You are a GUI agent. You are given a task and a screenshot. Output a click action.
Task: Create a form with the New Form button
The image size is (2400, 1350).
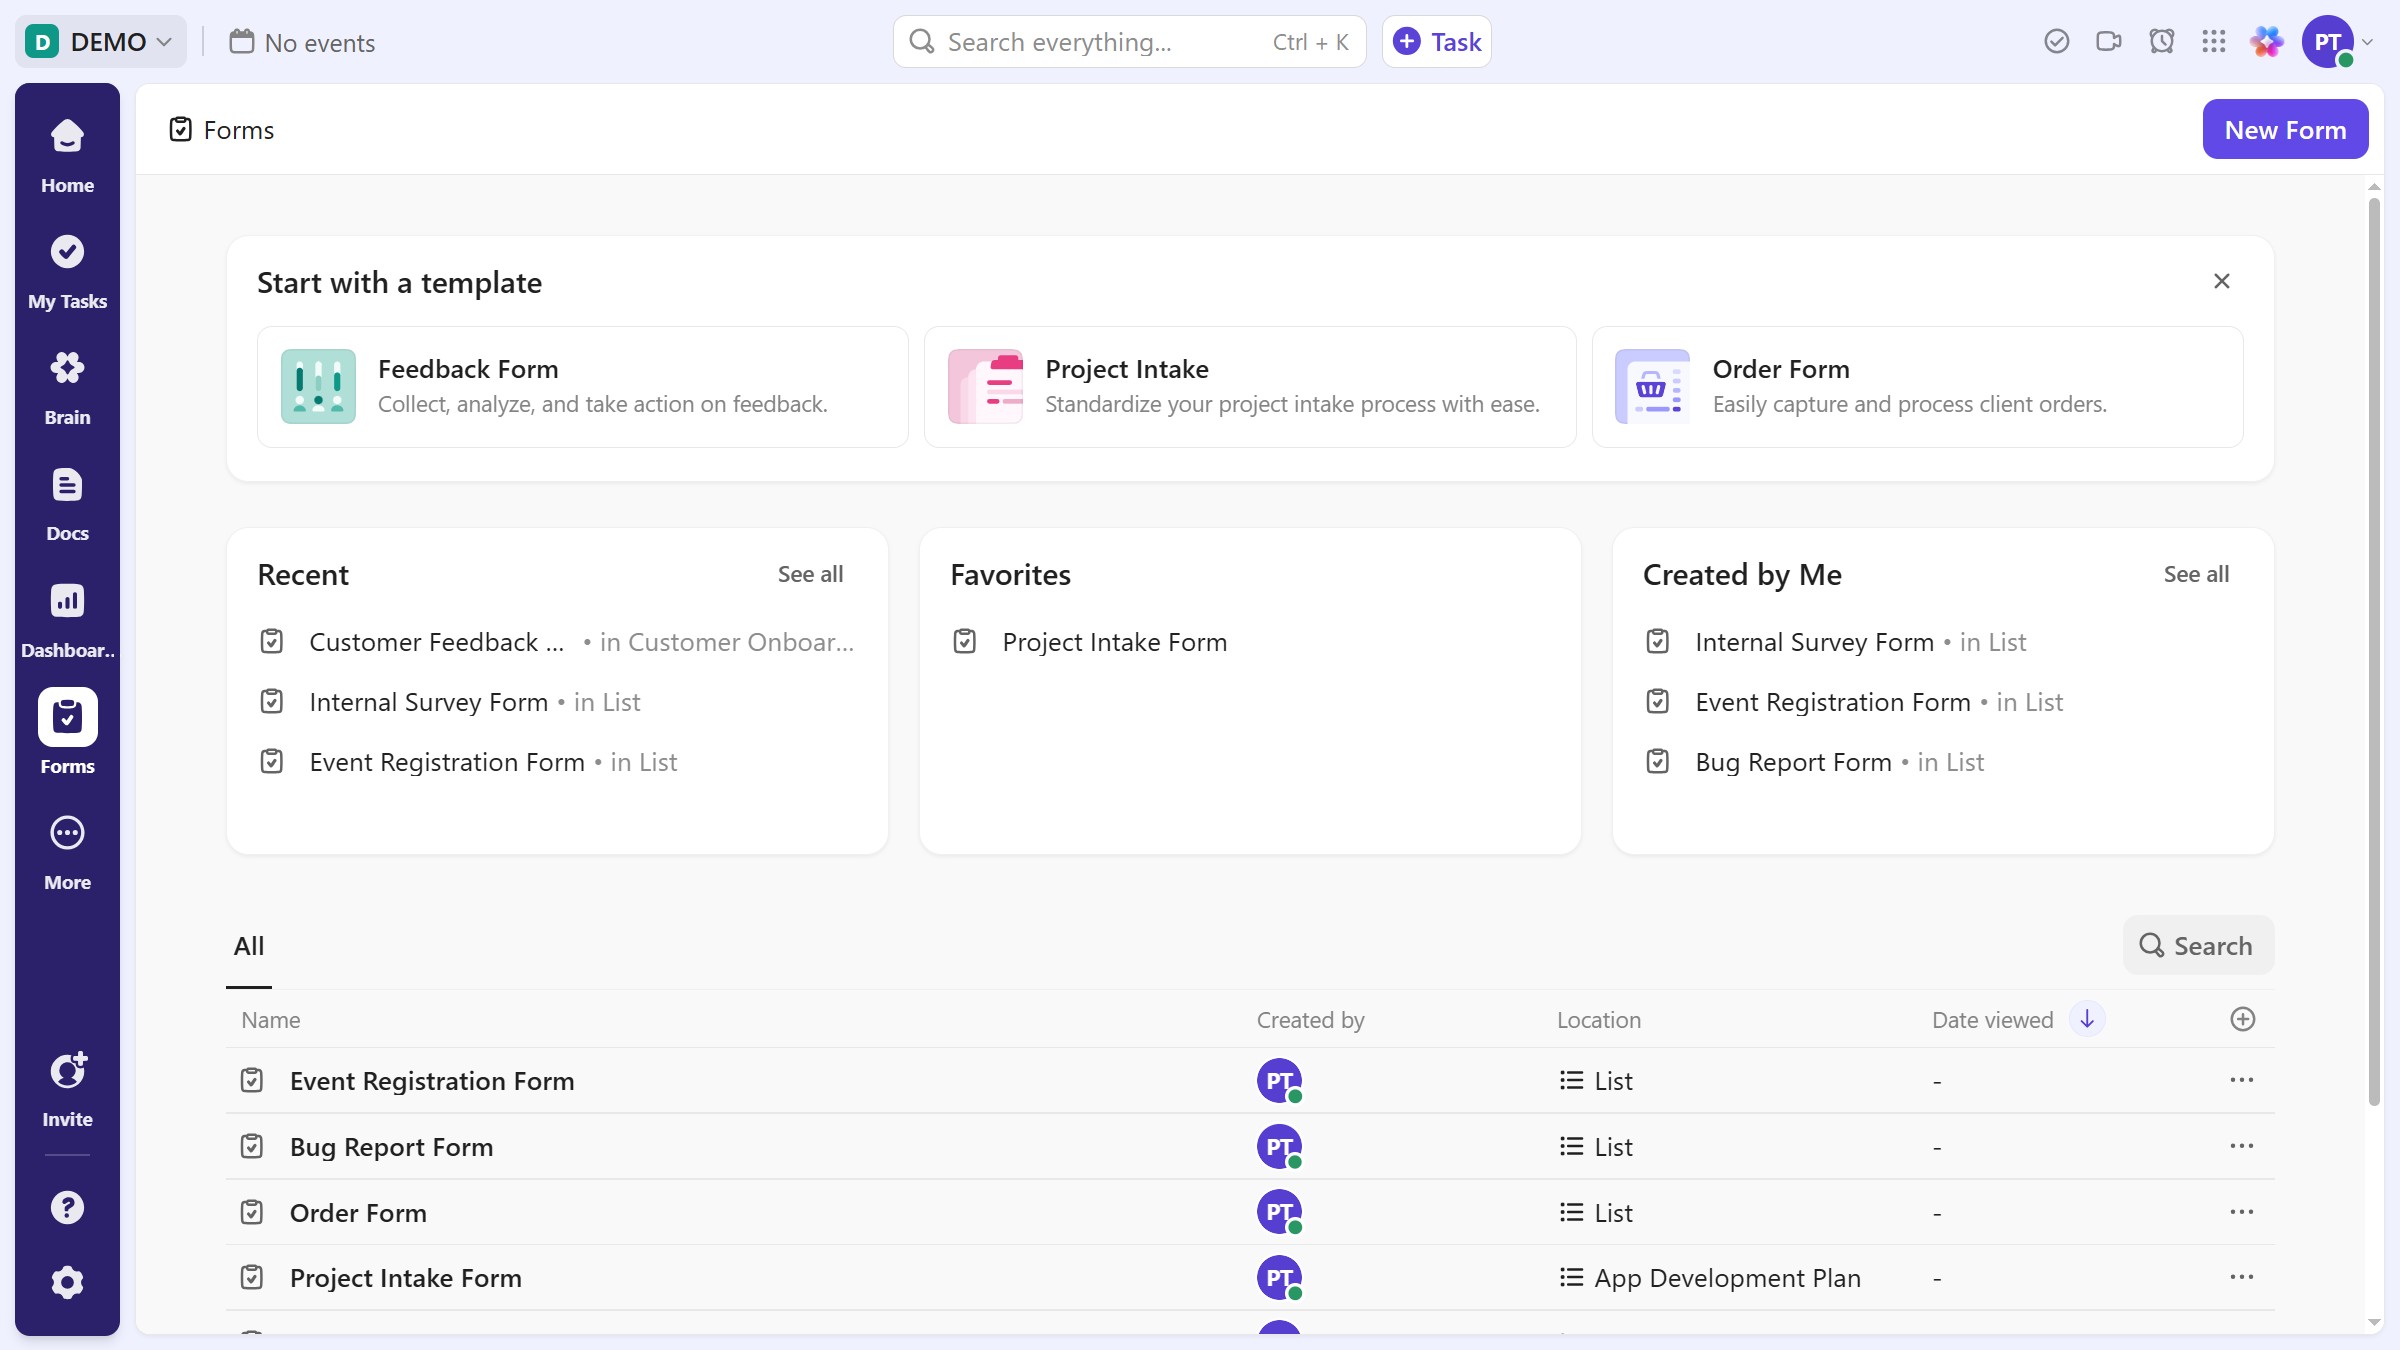[x=2285, y=129]
